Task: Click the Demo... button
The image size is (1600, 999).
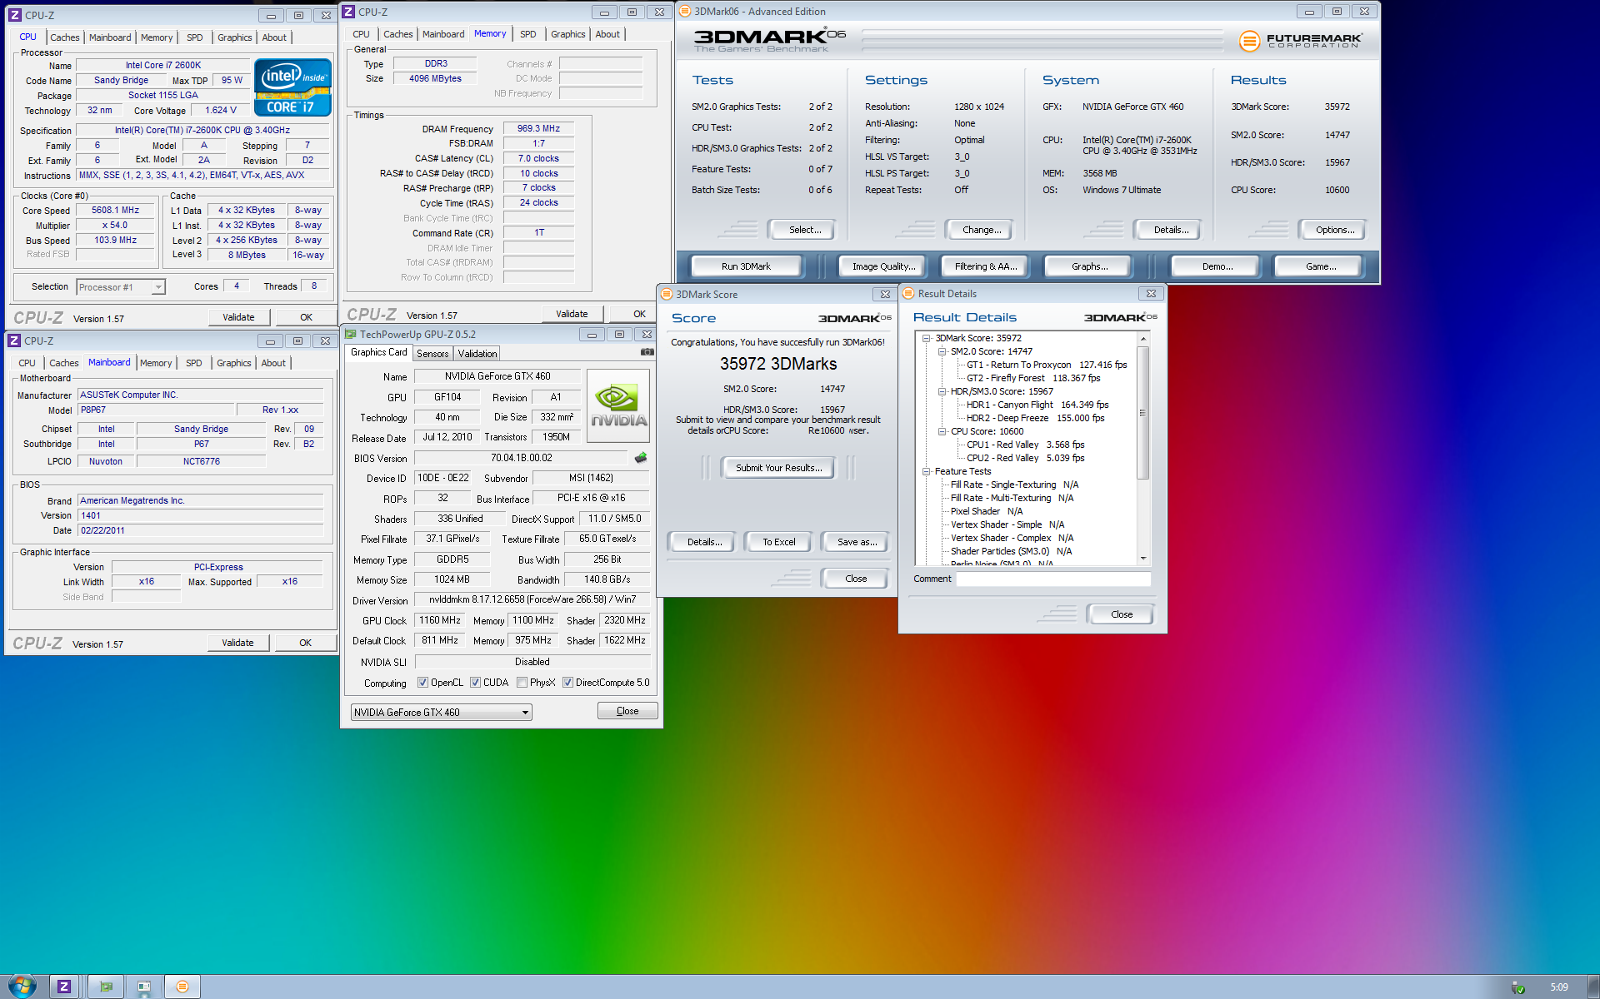Action: pyautogui.click(x=1217, y=267)
